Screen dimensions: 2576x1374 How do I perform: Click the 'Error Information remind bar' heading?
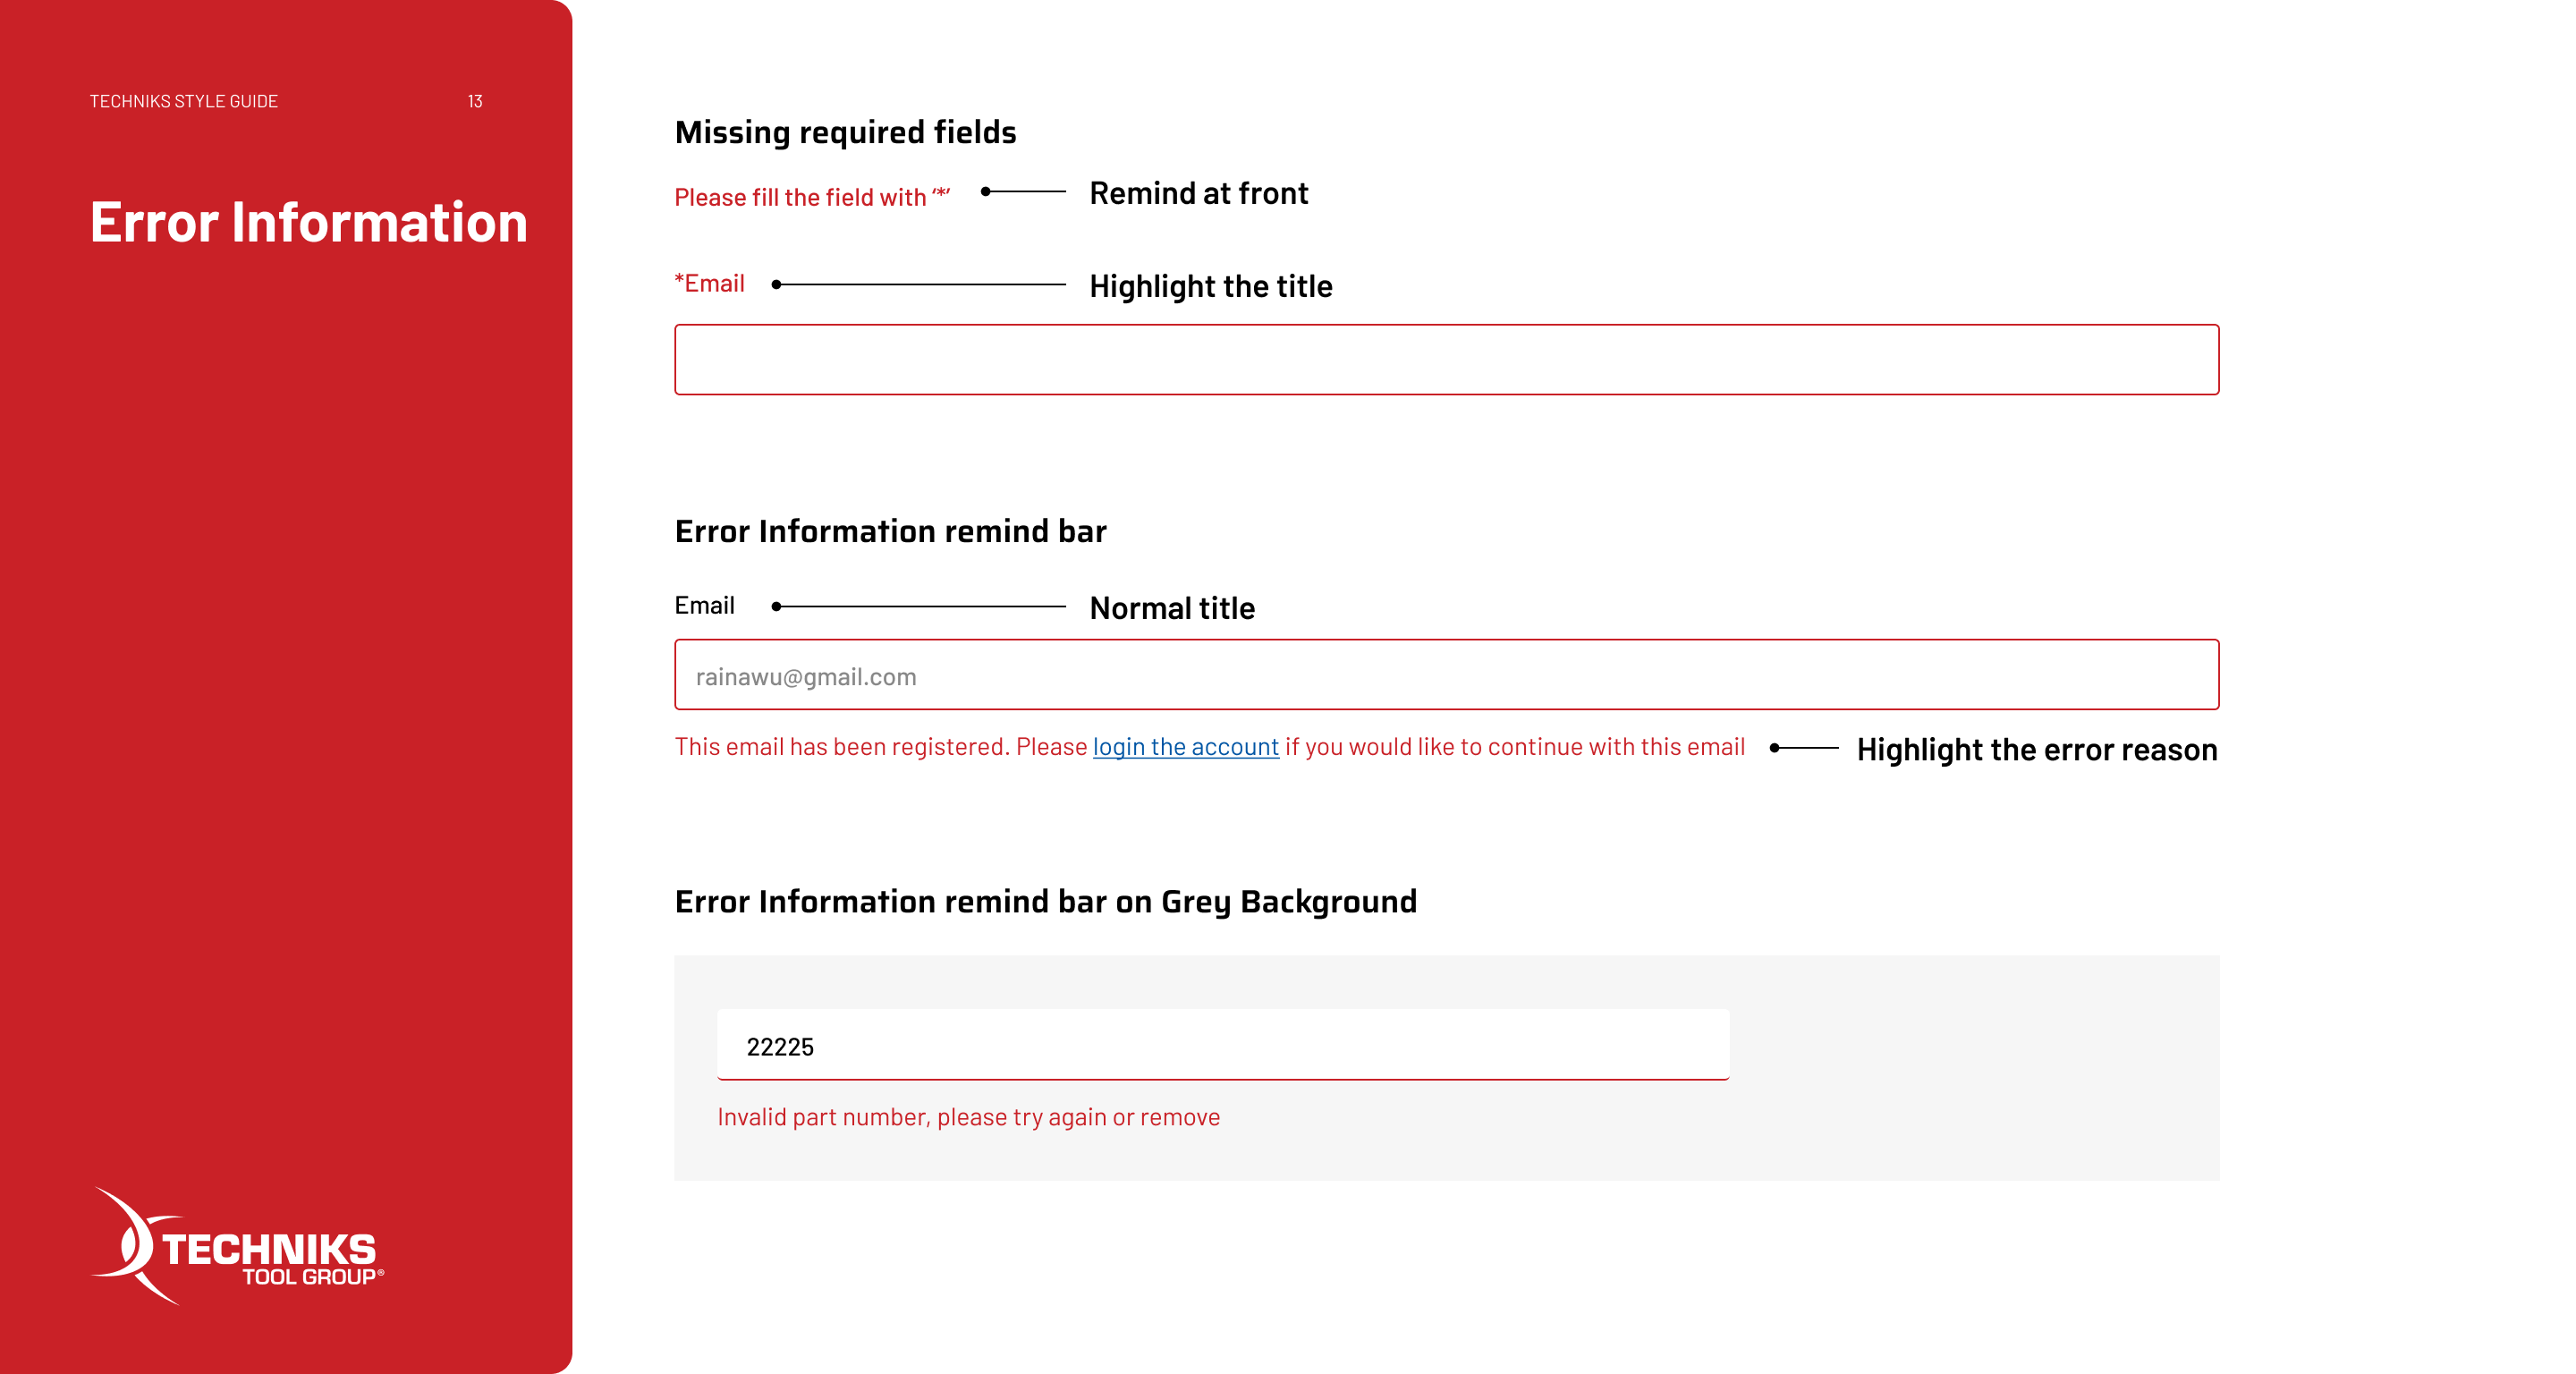coord(890,531)
